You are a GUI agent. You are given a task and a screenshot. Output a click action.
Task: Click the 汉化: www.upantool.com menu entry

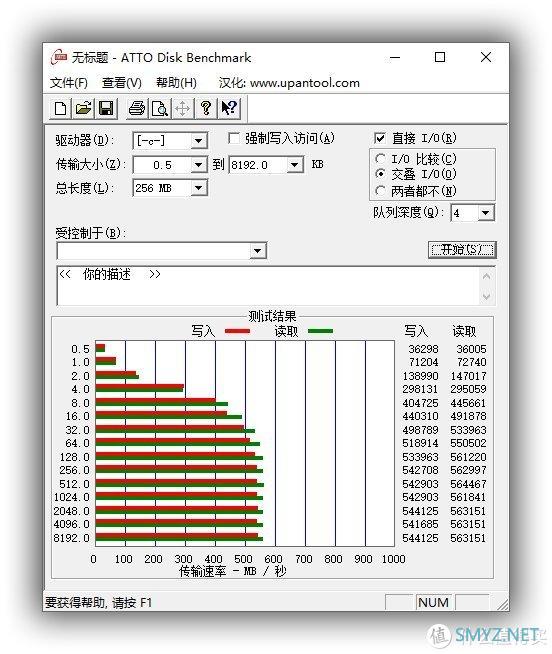click(289, 83)
